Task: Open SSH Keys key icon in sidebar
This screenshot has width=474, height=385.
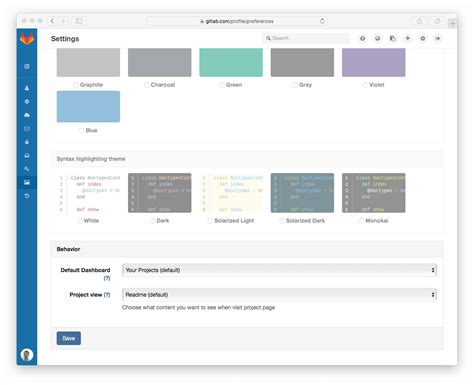Action: click(x=27, y=169)
